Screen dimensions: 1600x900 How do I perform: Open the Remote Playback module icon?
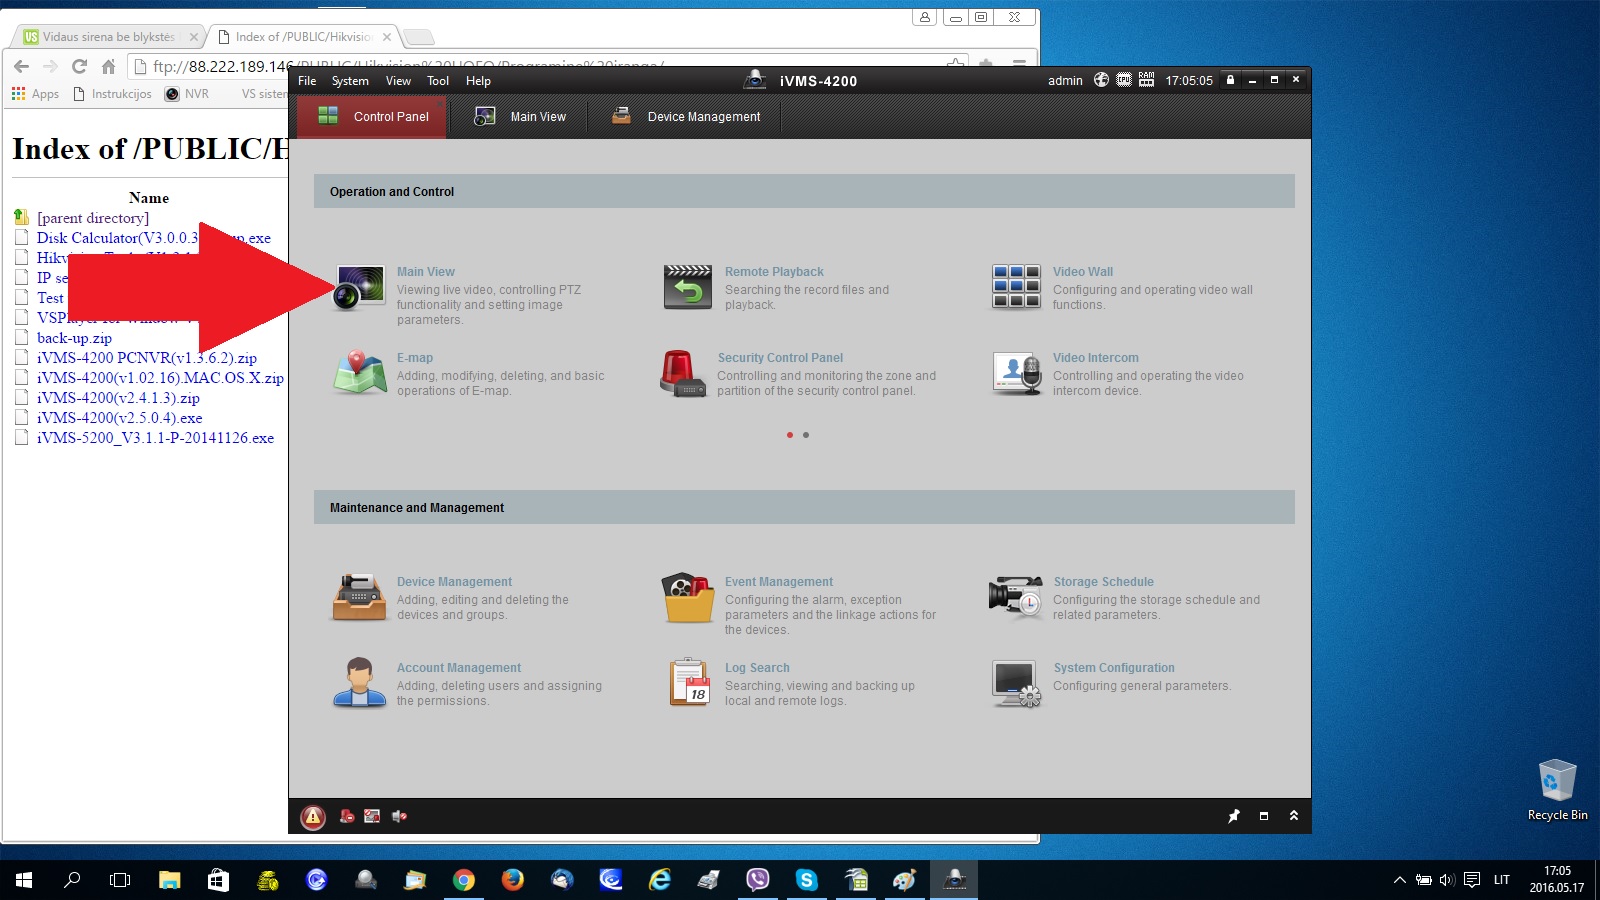(x=688, y=287)
